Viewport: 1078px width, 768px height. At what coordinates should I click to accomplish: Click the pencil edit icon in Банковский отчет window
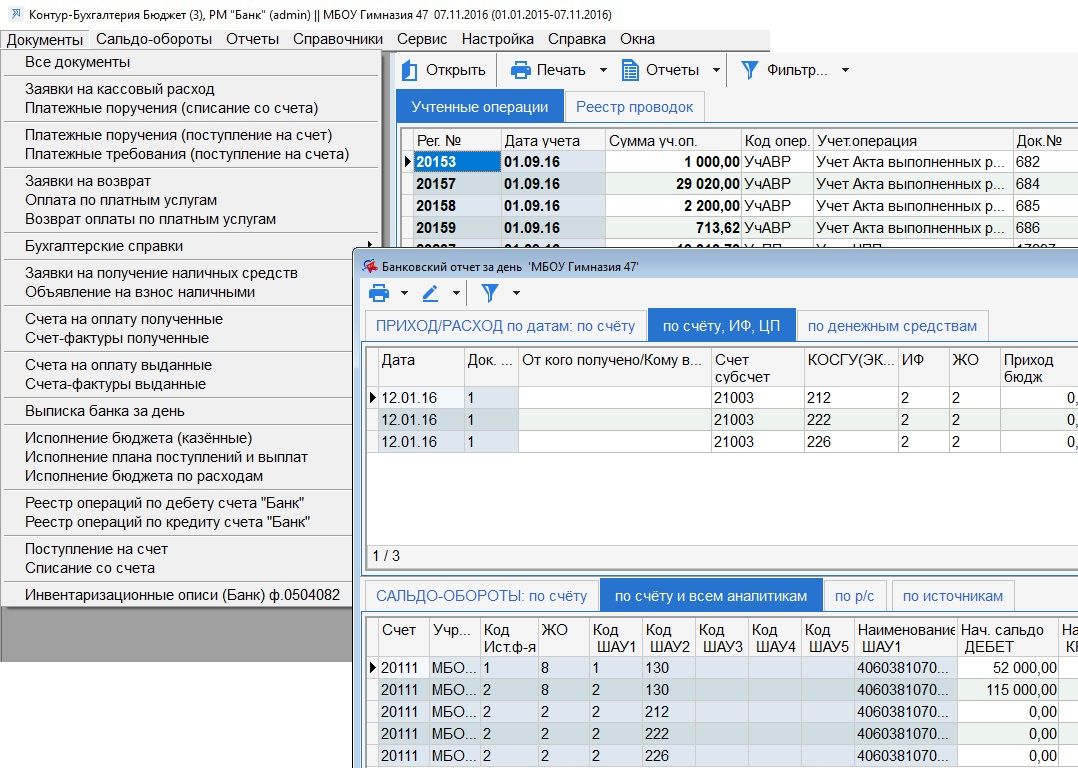(430, 294)
